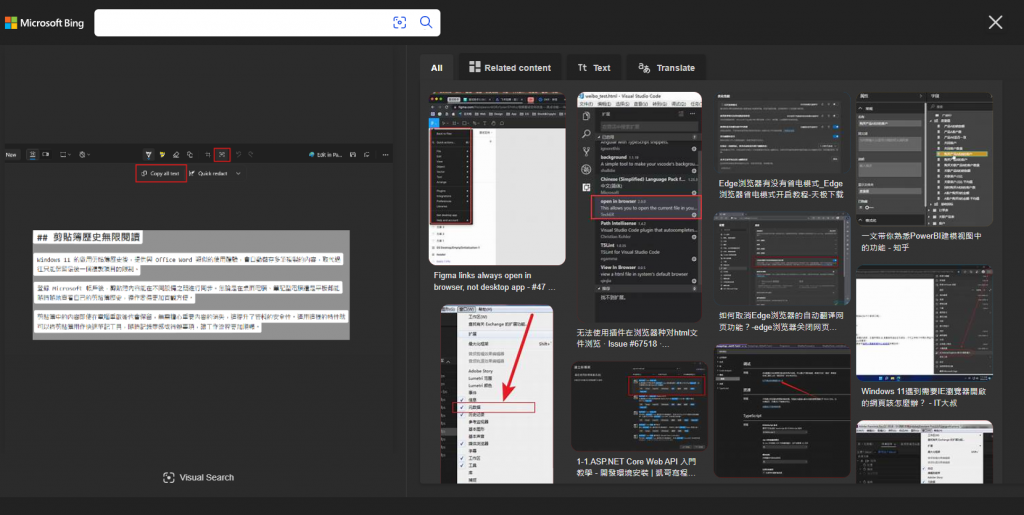Click the Microsoft Bing logo
This screenshot has width=1024, height=515.
pos(44,23)
